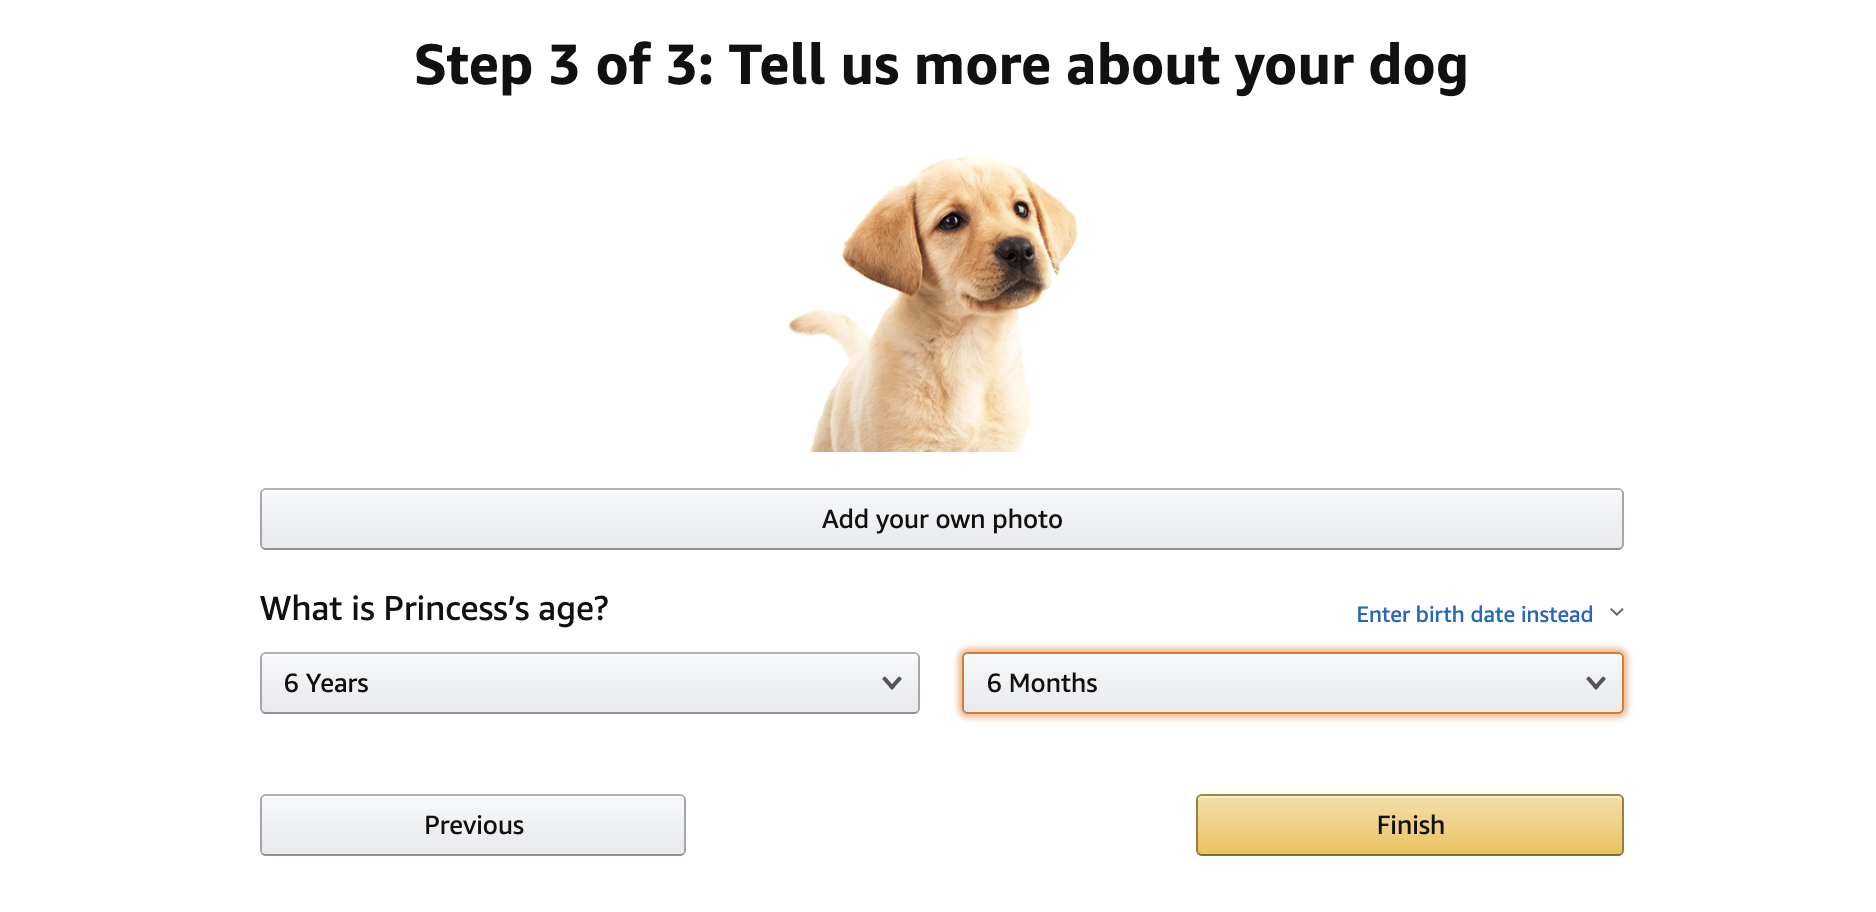Image resolution: width=1876 pixels, height=912 pixels.
Task: Click the chevron icon on the years dropdown
Action: pos(893,684)
